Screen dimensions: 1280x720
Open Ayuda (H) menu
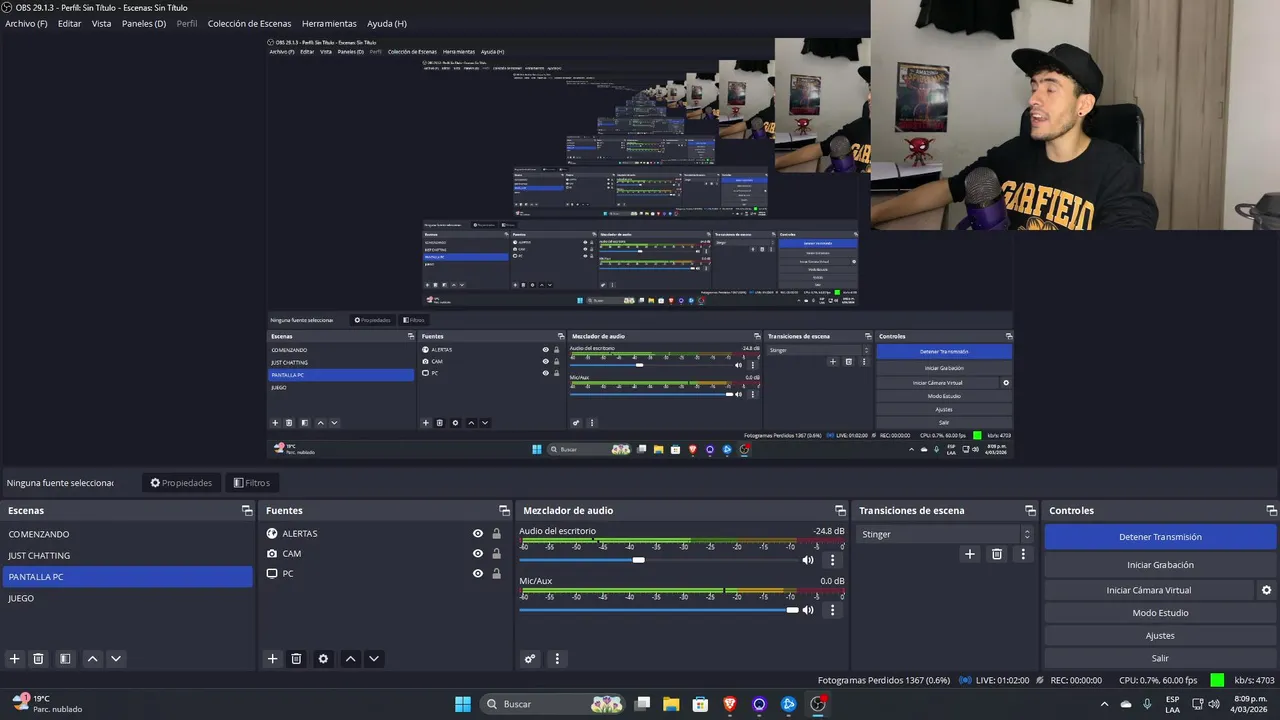pos(387,23)
